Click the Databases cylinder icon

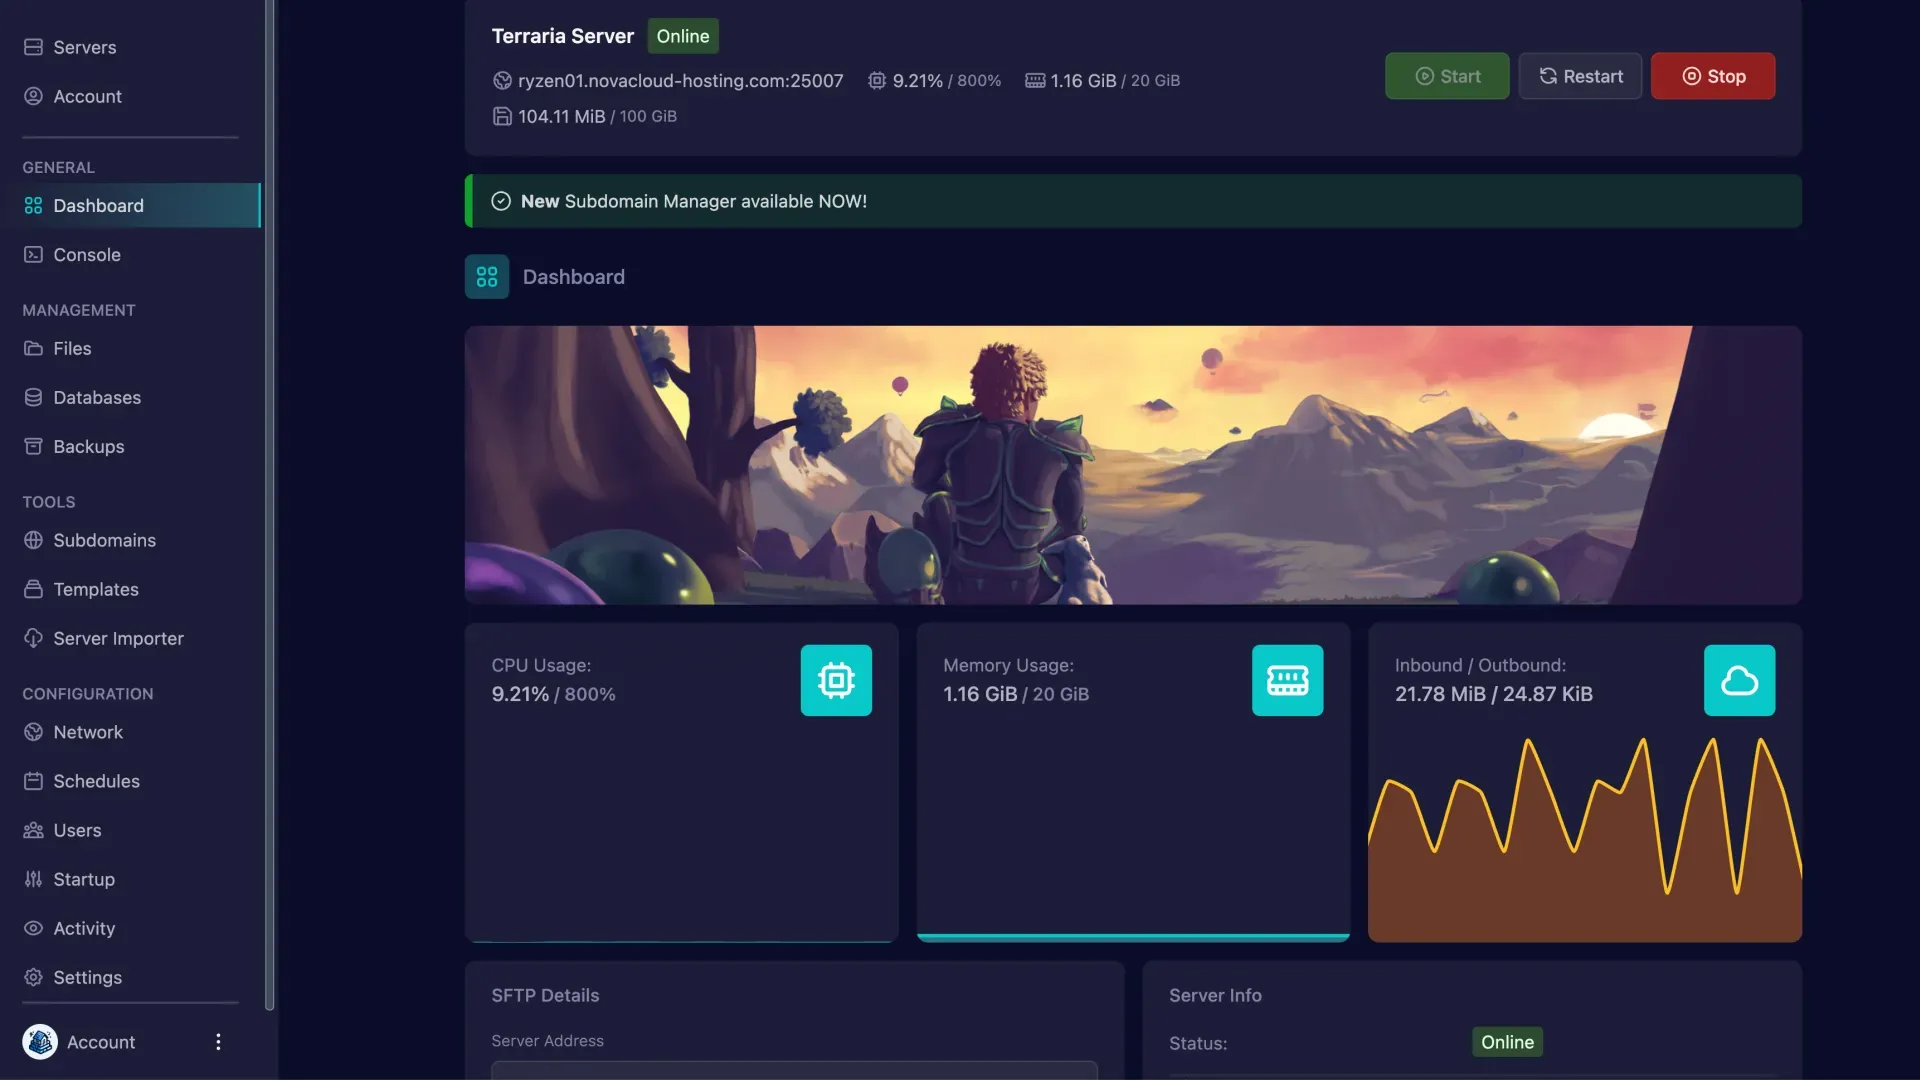tap(33, 397)
